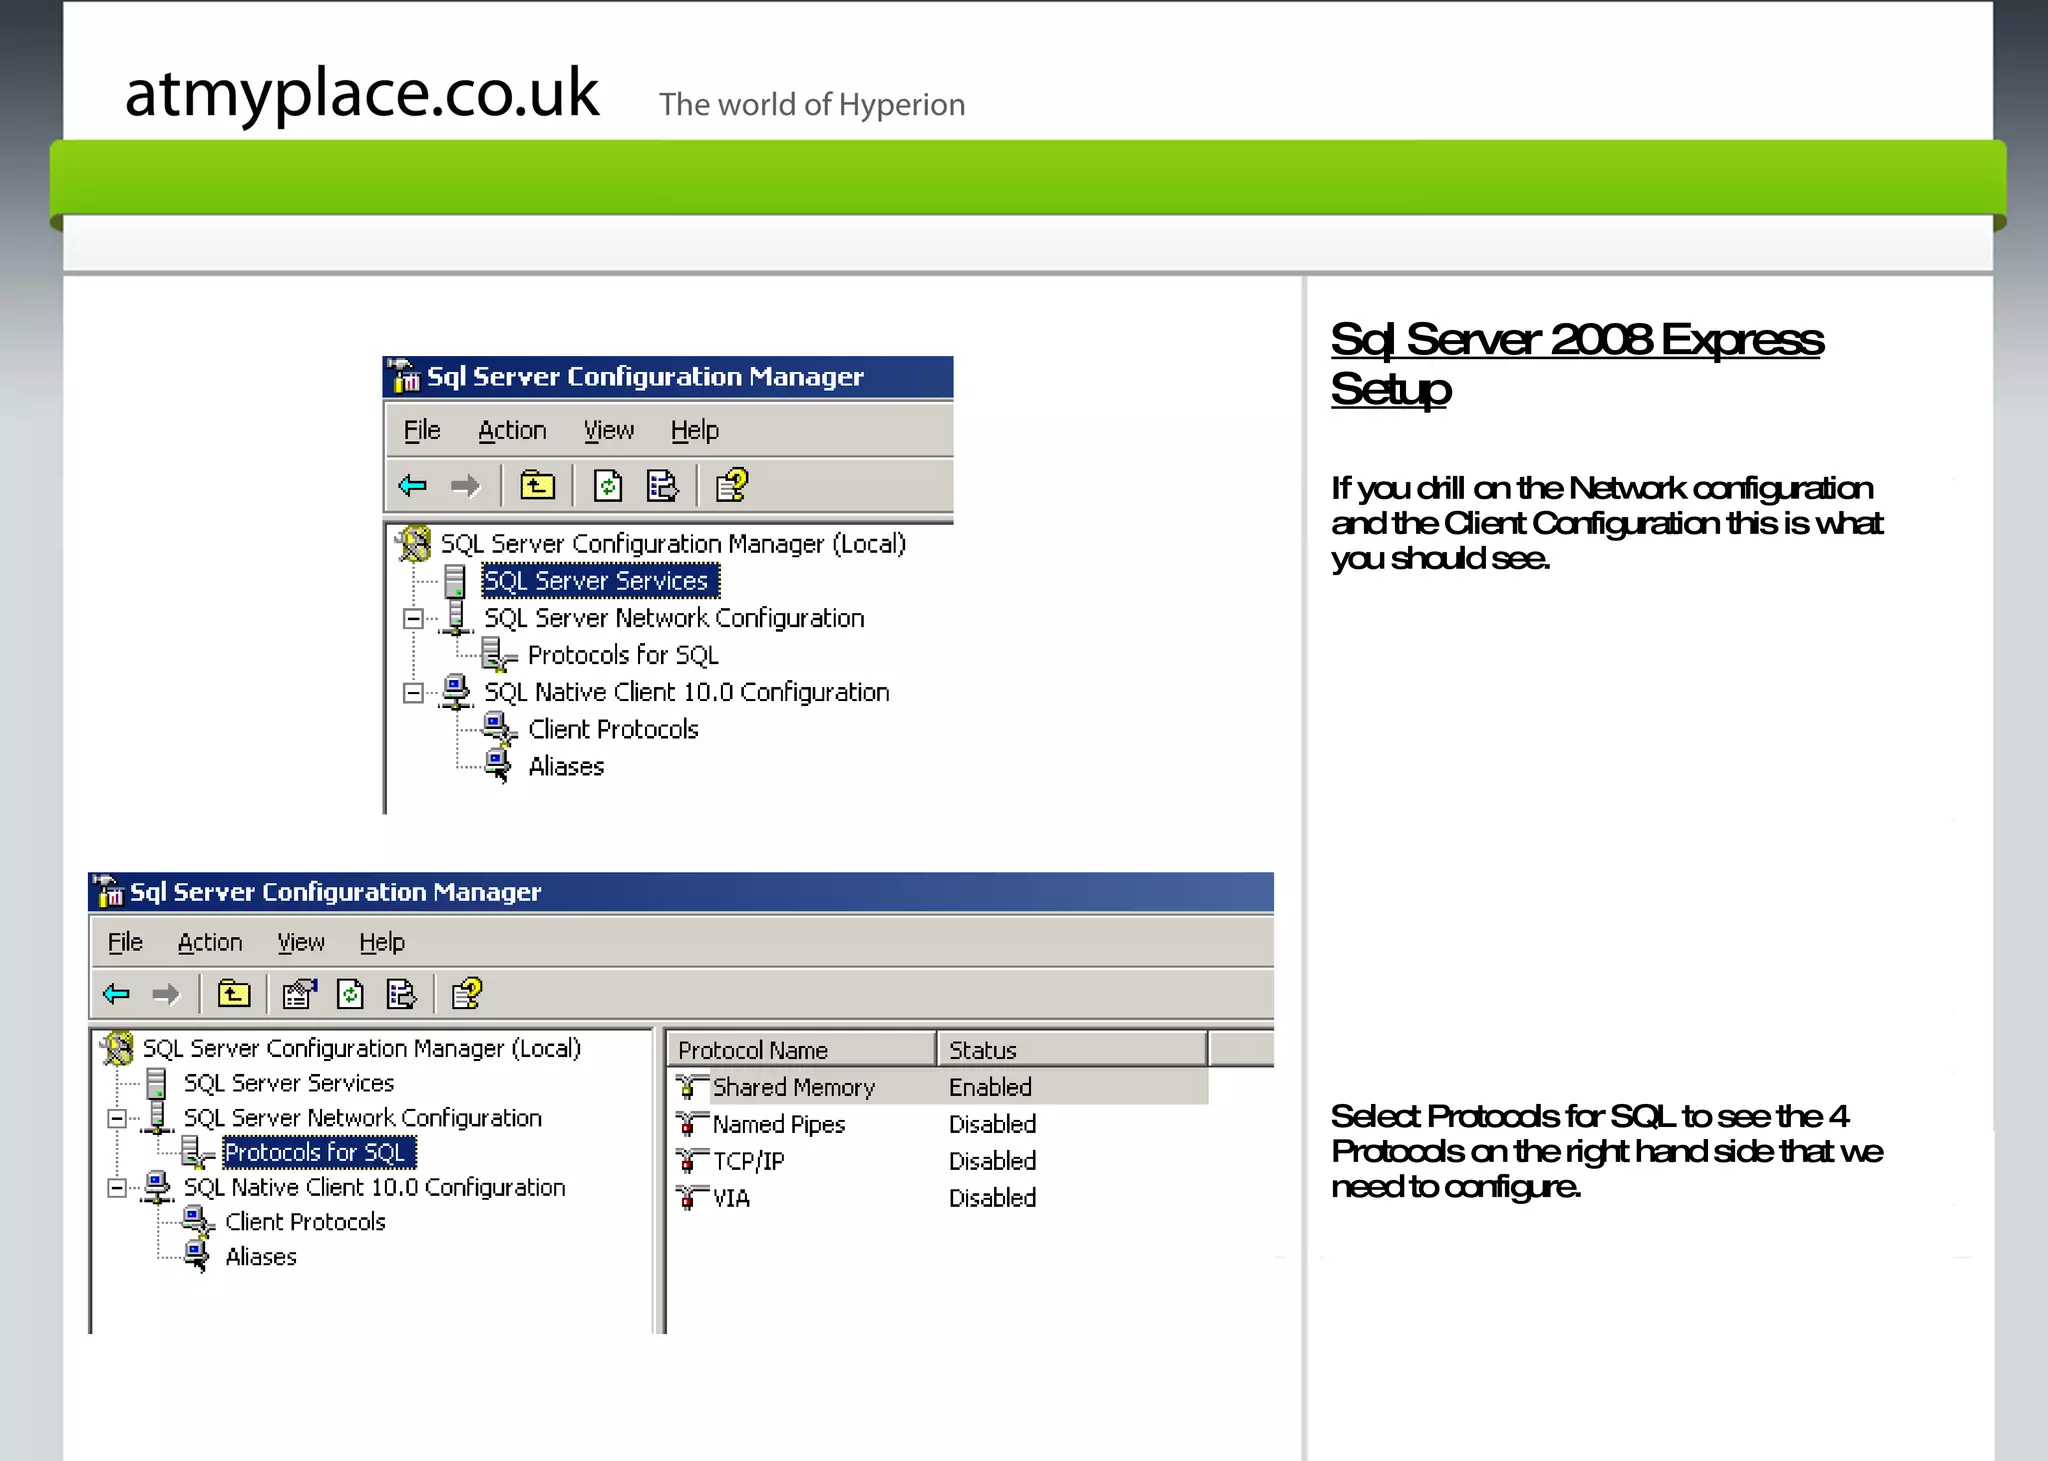Open Action menu in upper window
This screenshot has width=2048, height=1461.
[511, 431]
